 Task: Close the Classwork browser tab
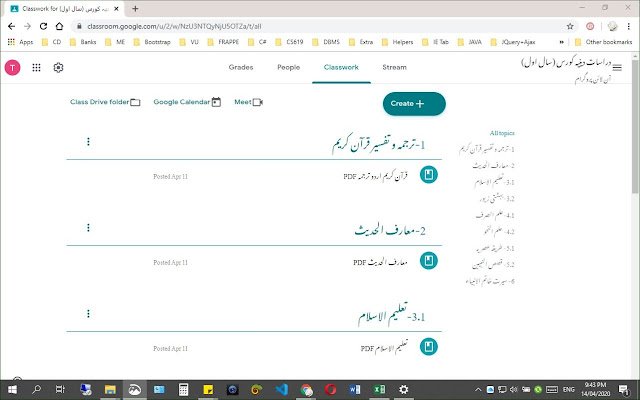coord(116,8)
